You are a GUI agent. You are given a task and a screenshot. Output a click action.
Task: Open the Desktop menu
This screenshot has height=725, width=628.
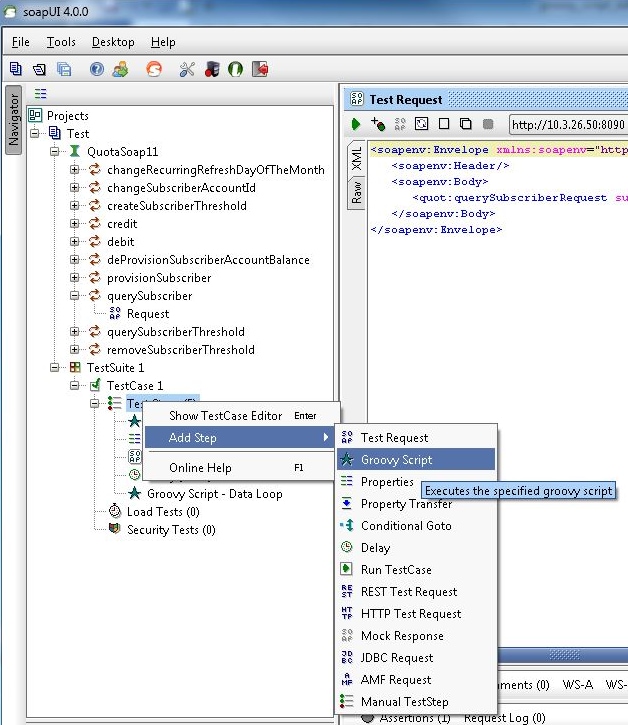pyautogui.click(x=113, y=42)
